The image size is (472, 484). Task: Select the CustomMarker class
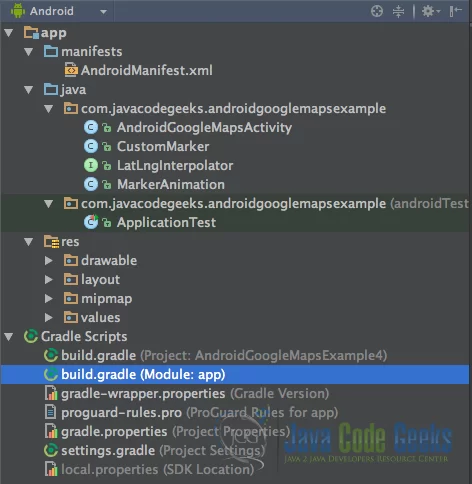tap(147, 147)
